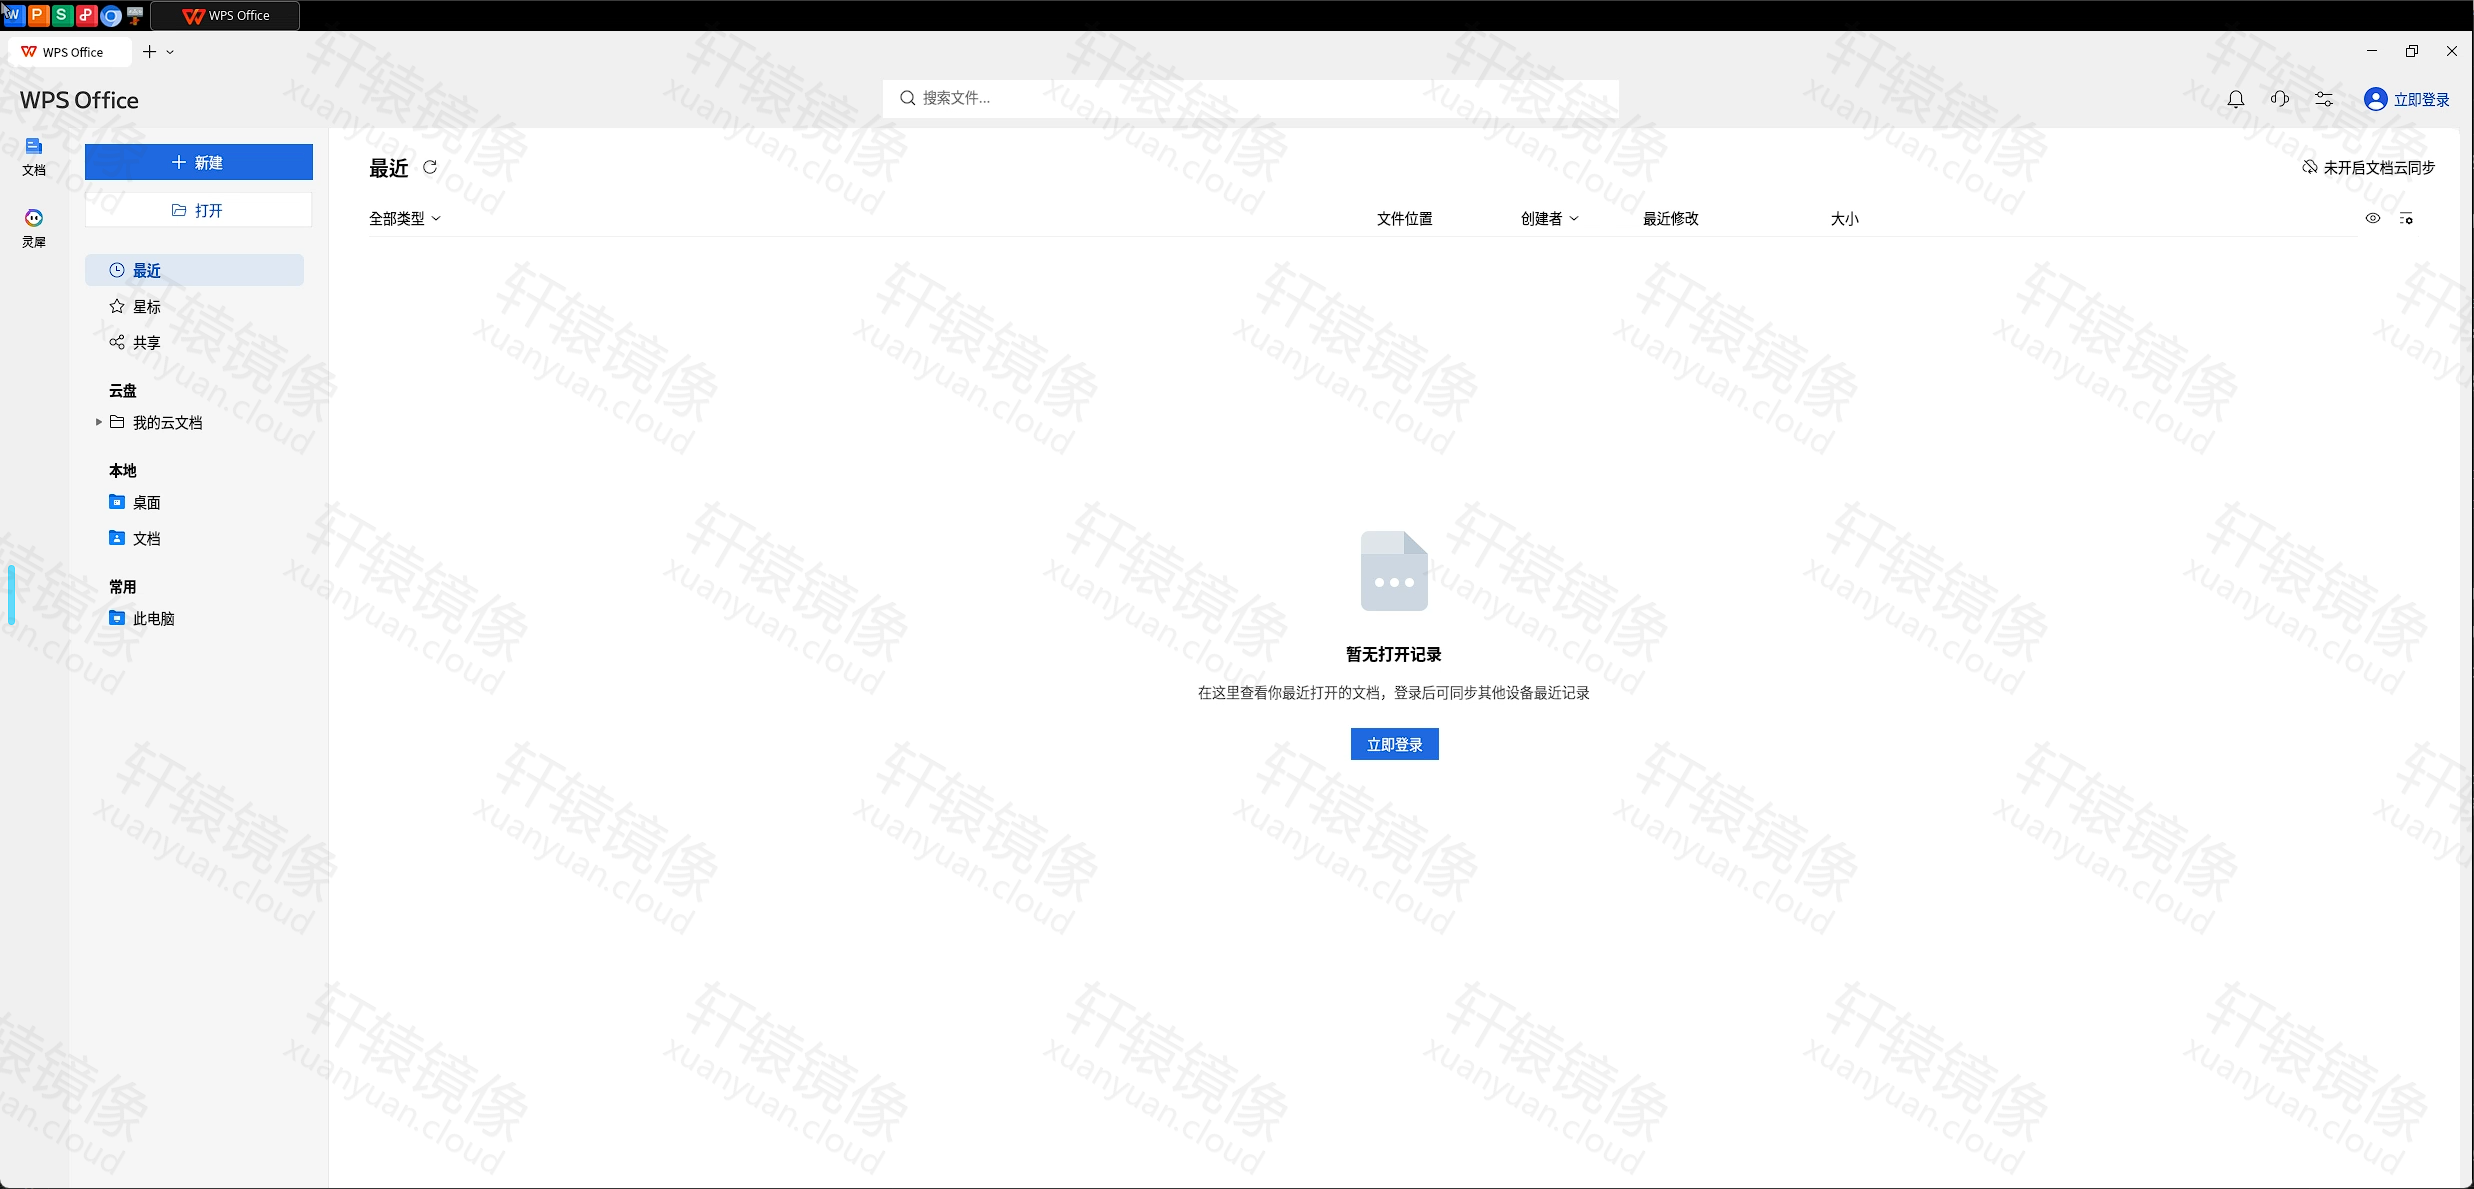Open the list display settings icon
The width and height of the screenshot is (2474, 1189).
click(2406, 218)
